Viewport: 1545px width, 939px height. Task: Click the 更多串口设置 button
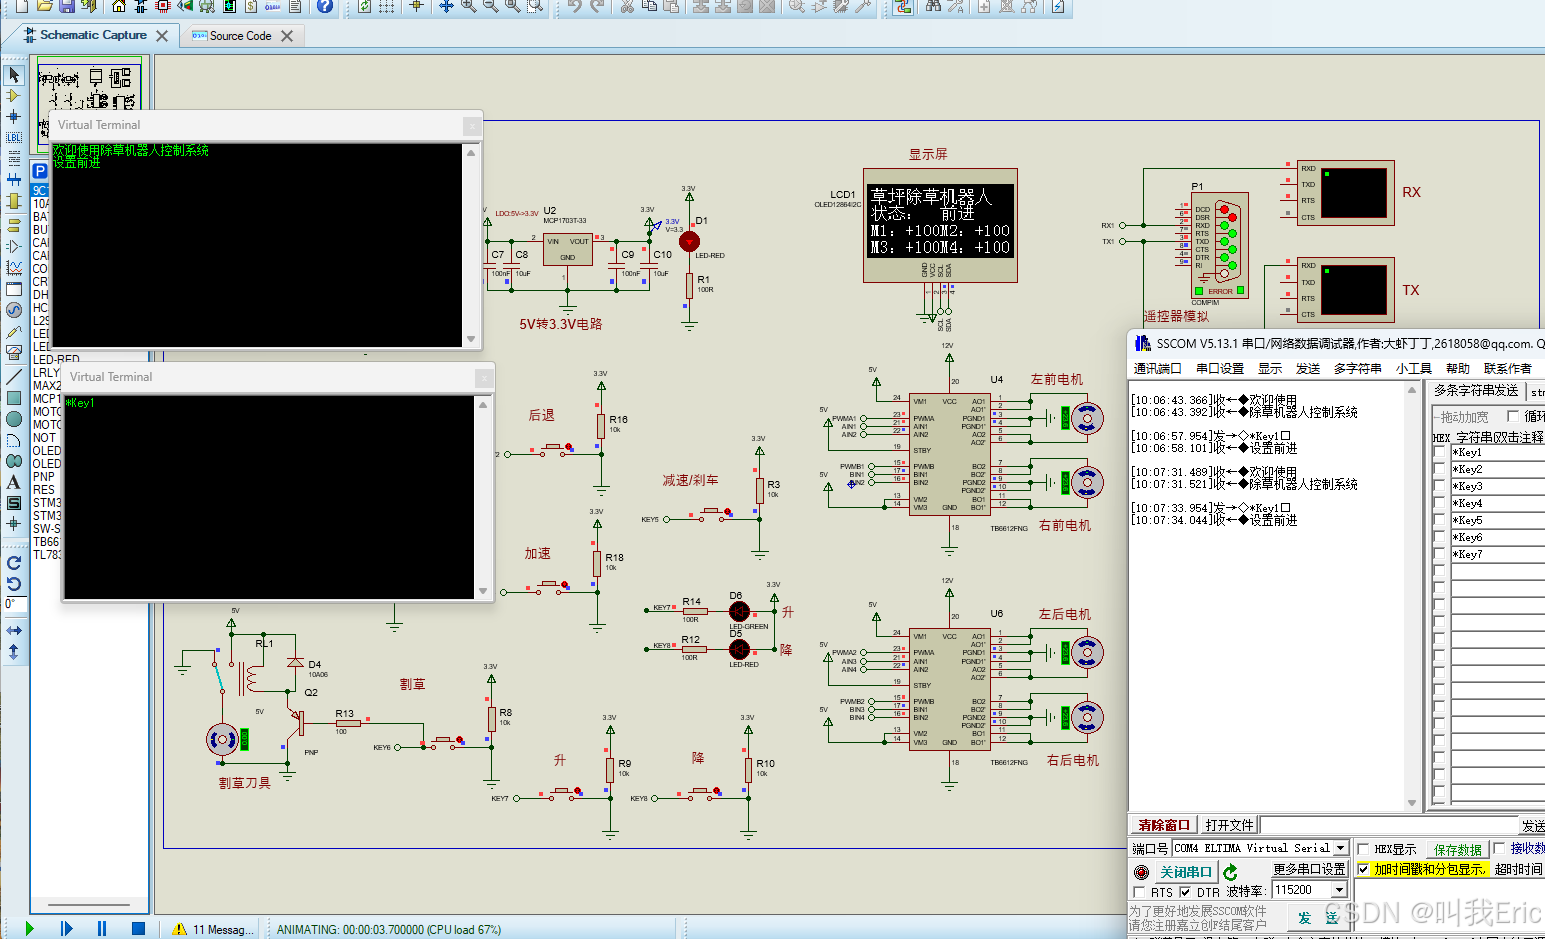(x=1310, y=869)
